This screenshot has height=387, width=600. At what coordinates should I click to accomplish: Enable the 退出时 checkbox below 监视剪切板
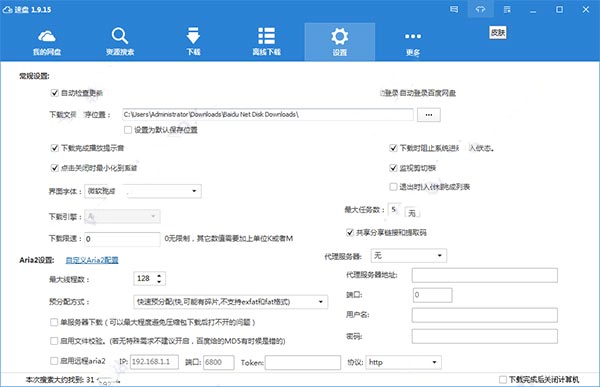pos(393,186)
